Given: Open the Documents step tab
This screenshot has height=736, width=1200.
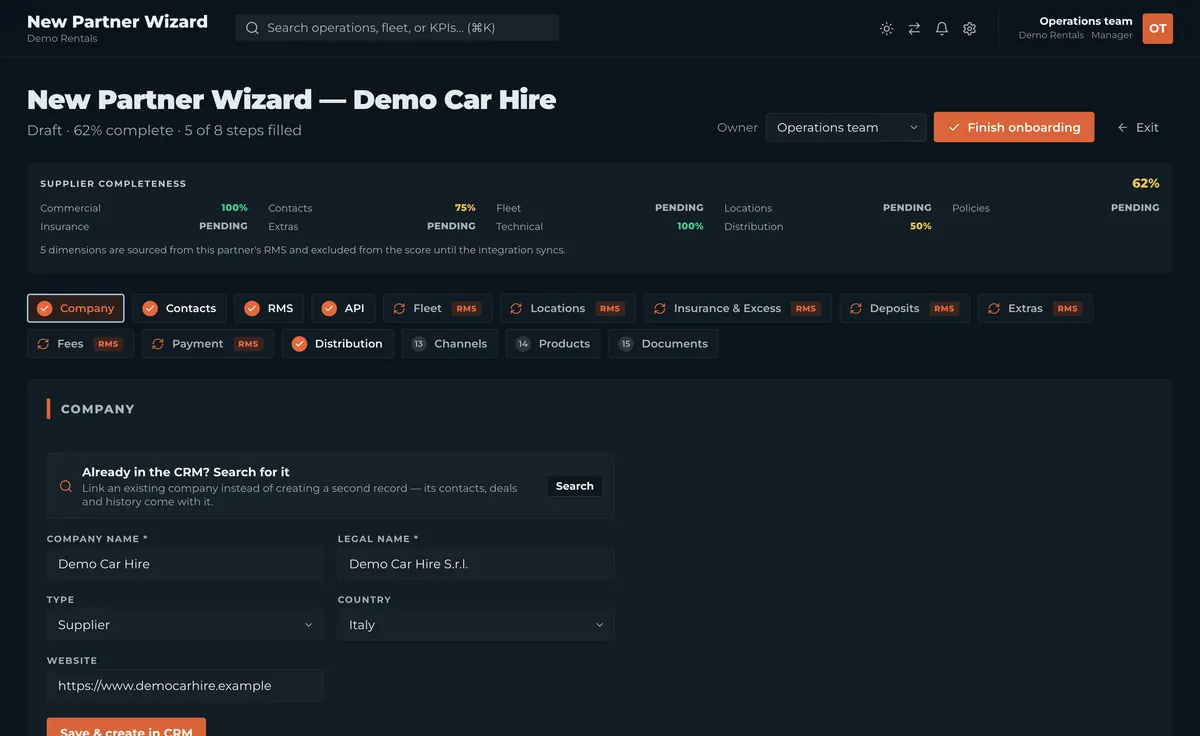Looking at the screenshot, I should coord(663,343).
